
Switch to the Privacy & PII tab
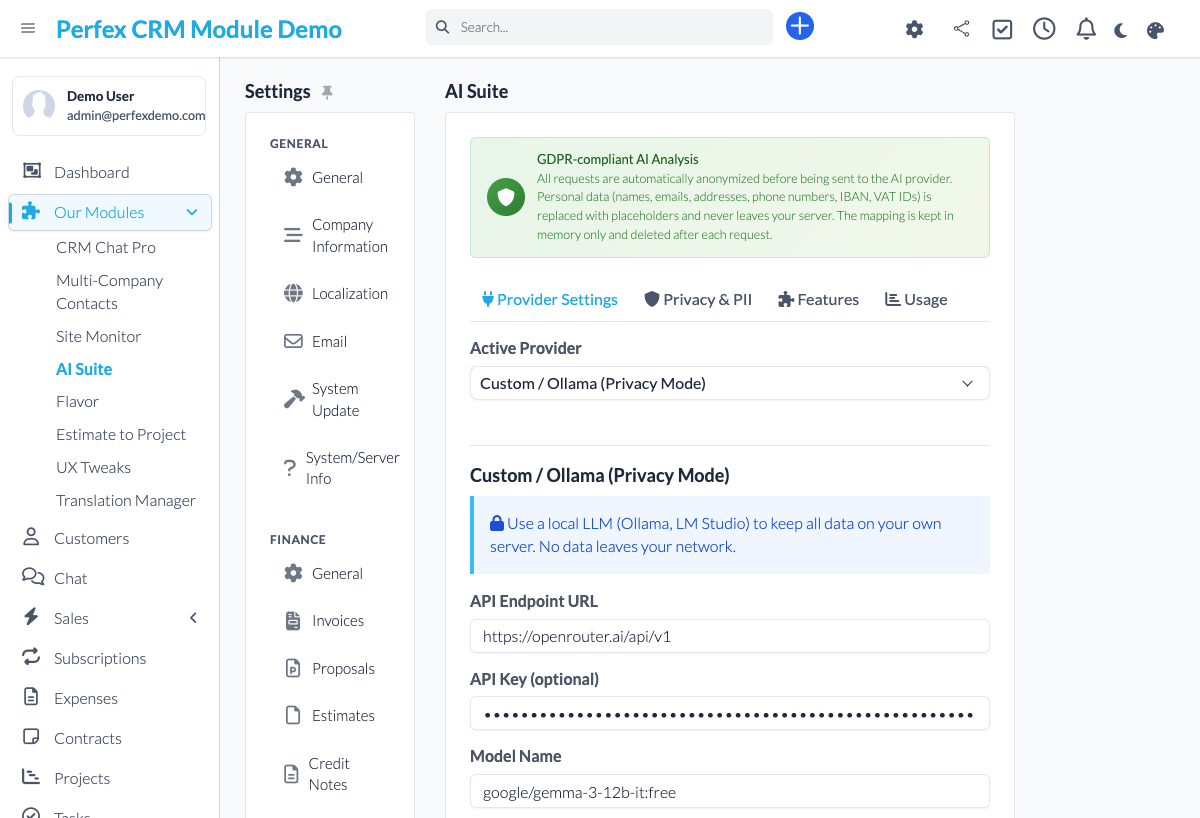click(698, 299)
